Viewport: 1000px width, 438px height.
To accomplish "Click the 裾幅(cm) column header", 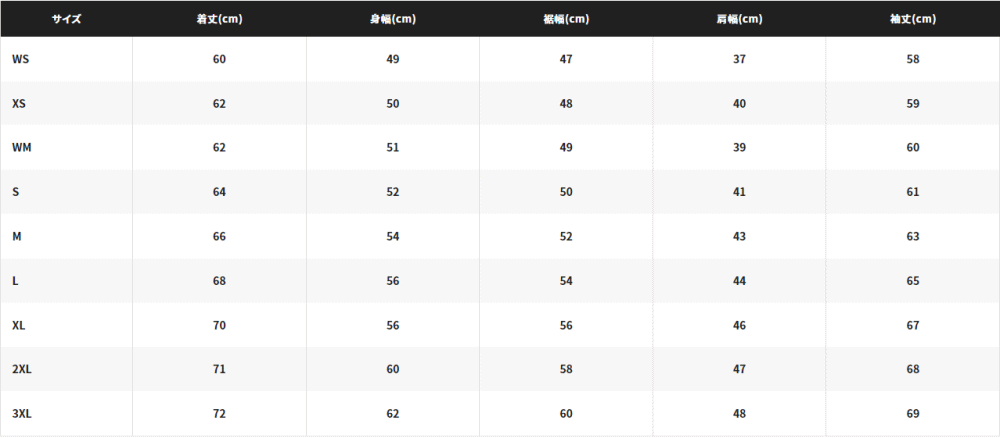I will 566,19.
